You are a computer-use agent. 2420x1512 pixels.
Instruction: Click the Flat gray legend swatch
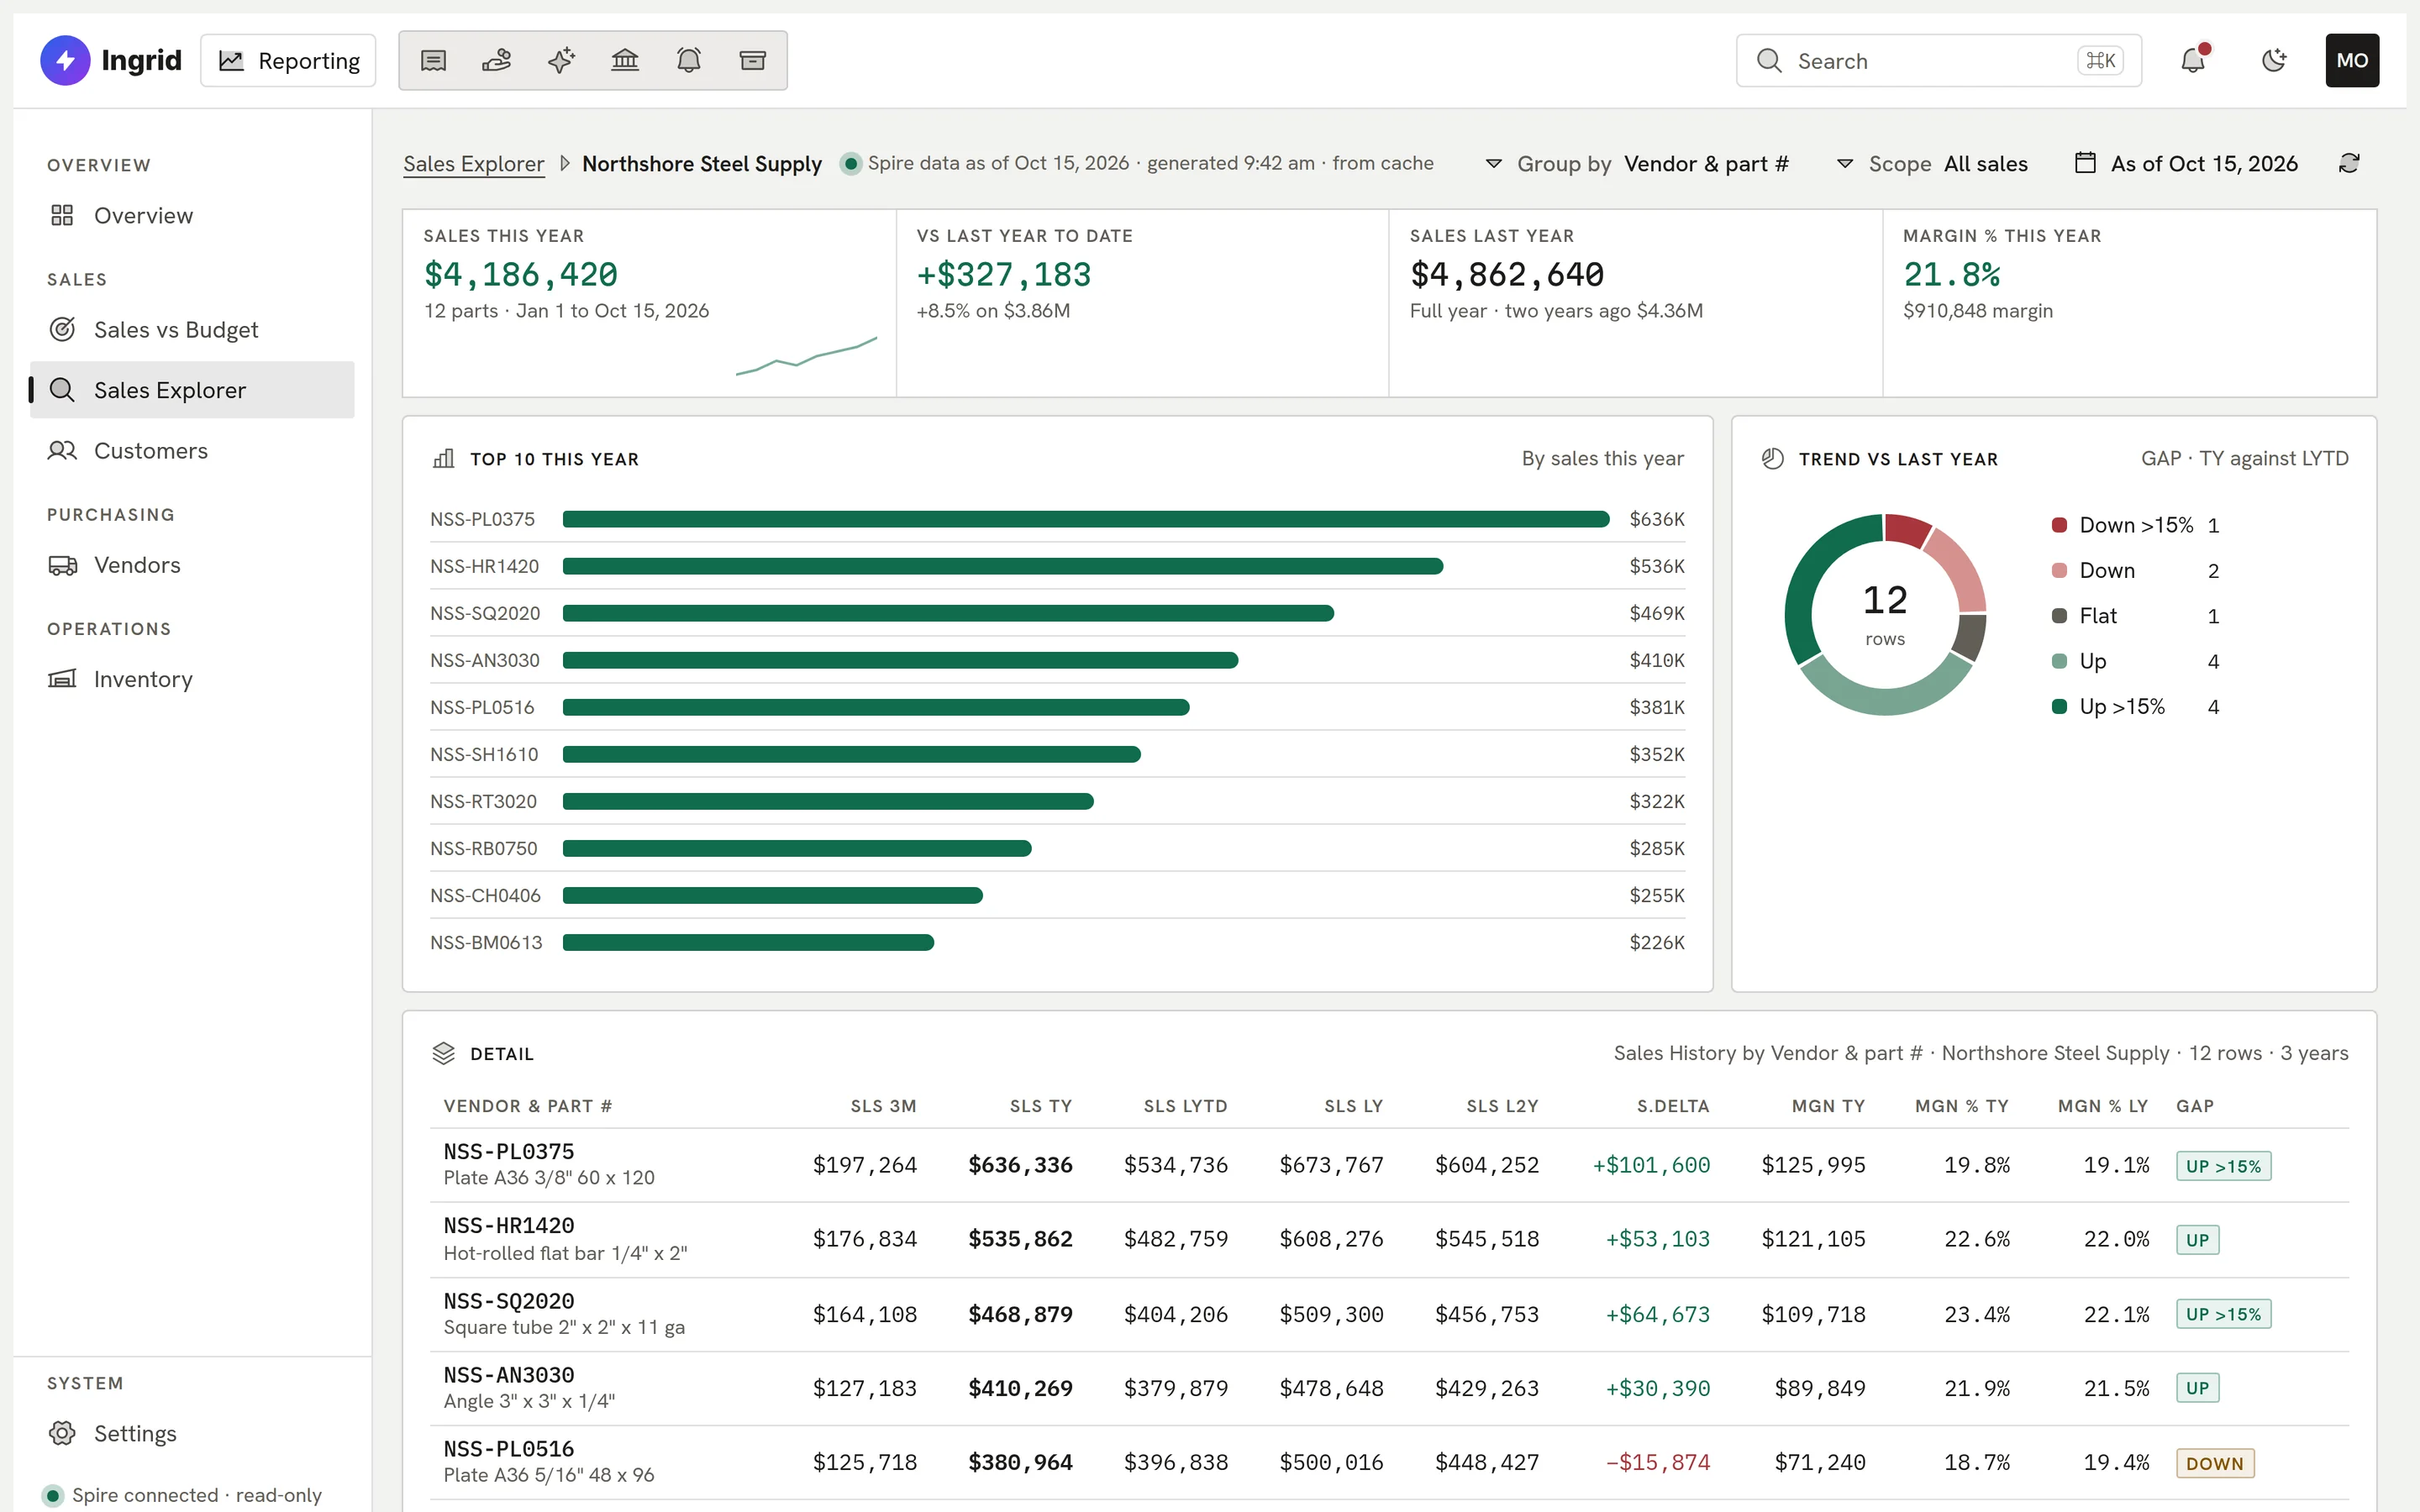2059,616
